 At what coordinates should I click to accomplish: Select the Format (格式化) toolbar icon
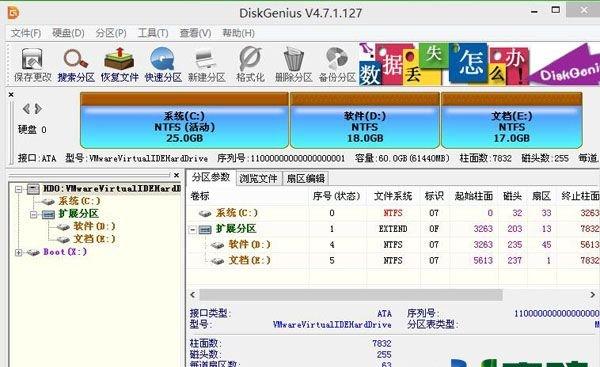click(x=250, y=65)
